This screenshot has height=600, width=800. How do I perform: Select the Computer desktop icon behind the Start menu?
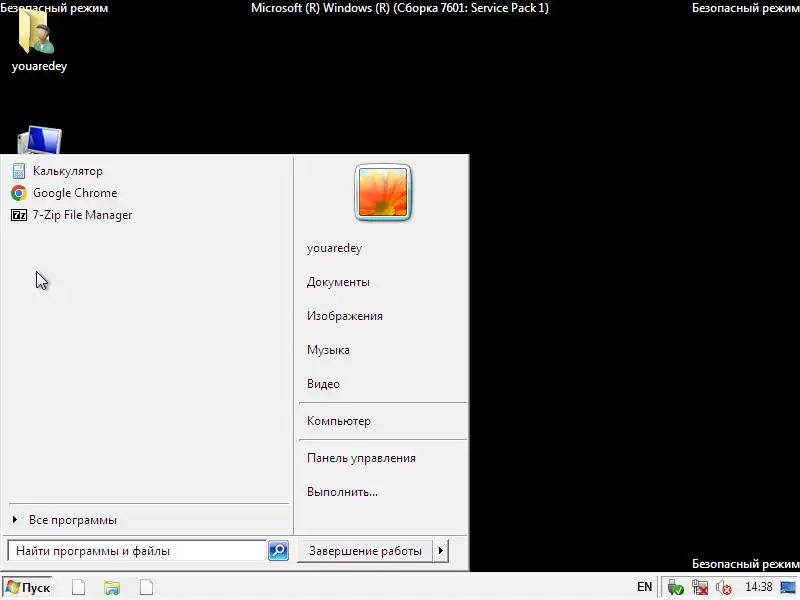click(x=40, y=140)
